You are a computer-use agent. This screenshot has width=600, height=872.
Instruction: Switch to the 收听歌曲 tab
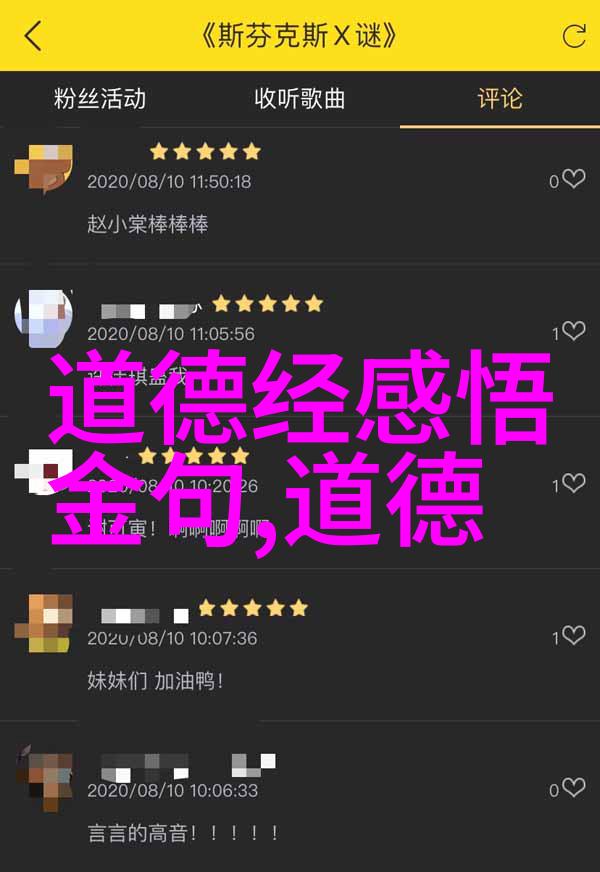coord(300,99)
